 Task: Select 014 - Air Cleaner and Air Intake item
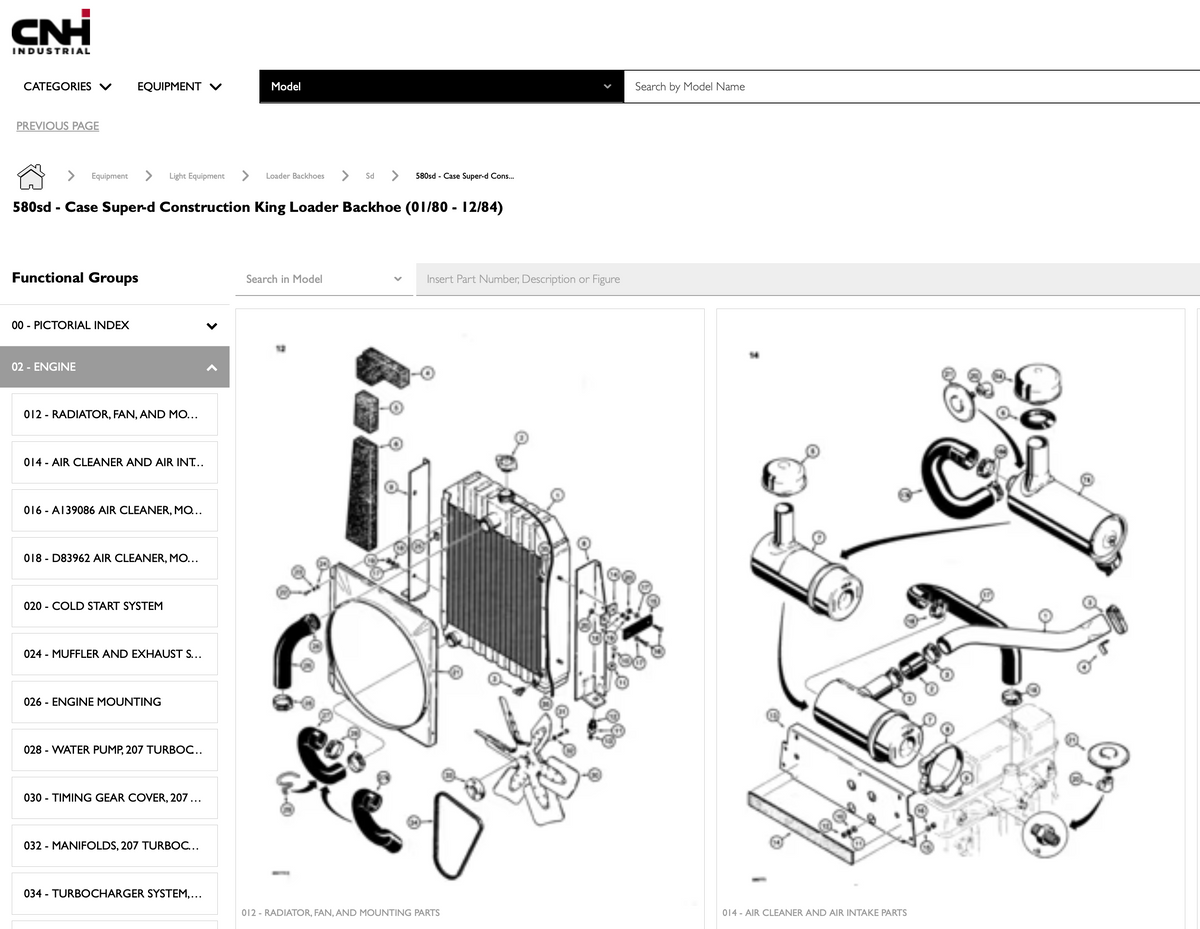115,462
